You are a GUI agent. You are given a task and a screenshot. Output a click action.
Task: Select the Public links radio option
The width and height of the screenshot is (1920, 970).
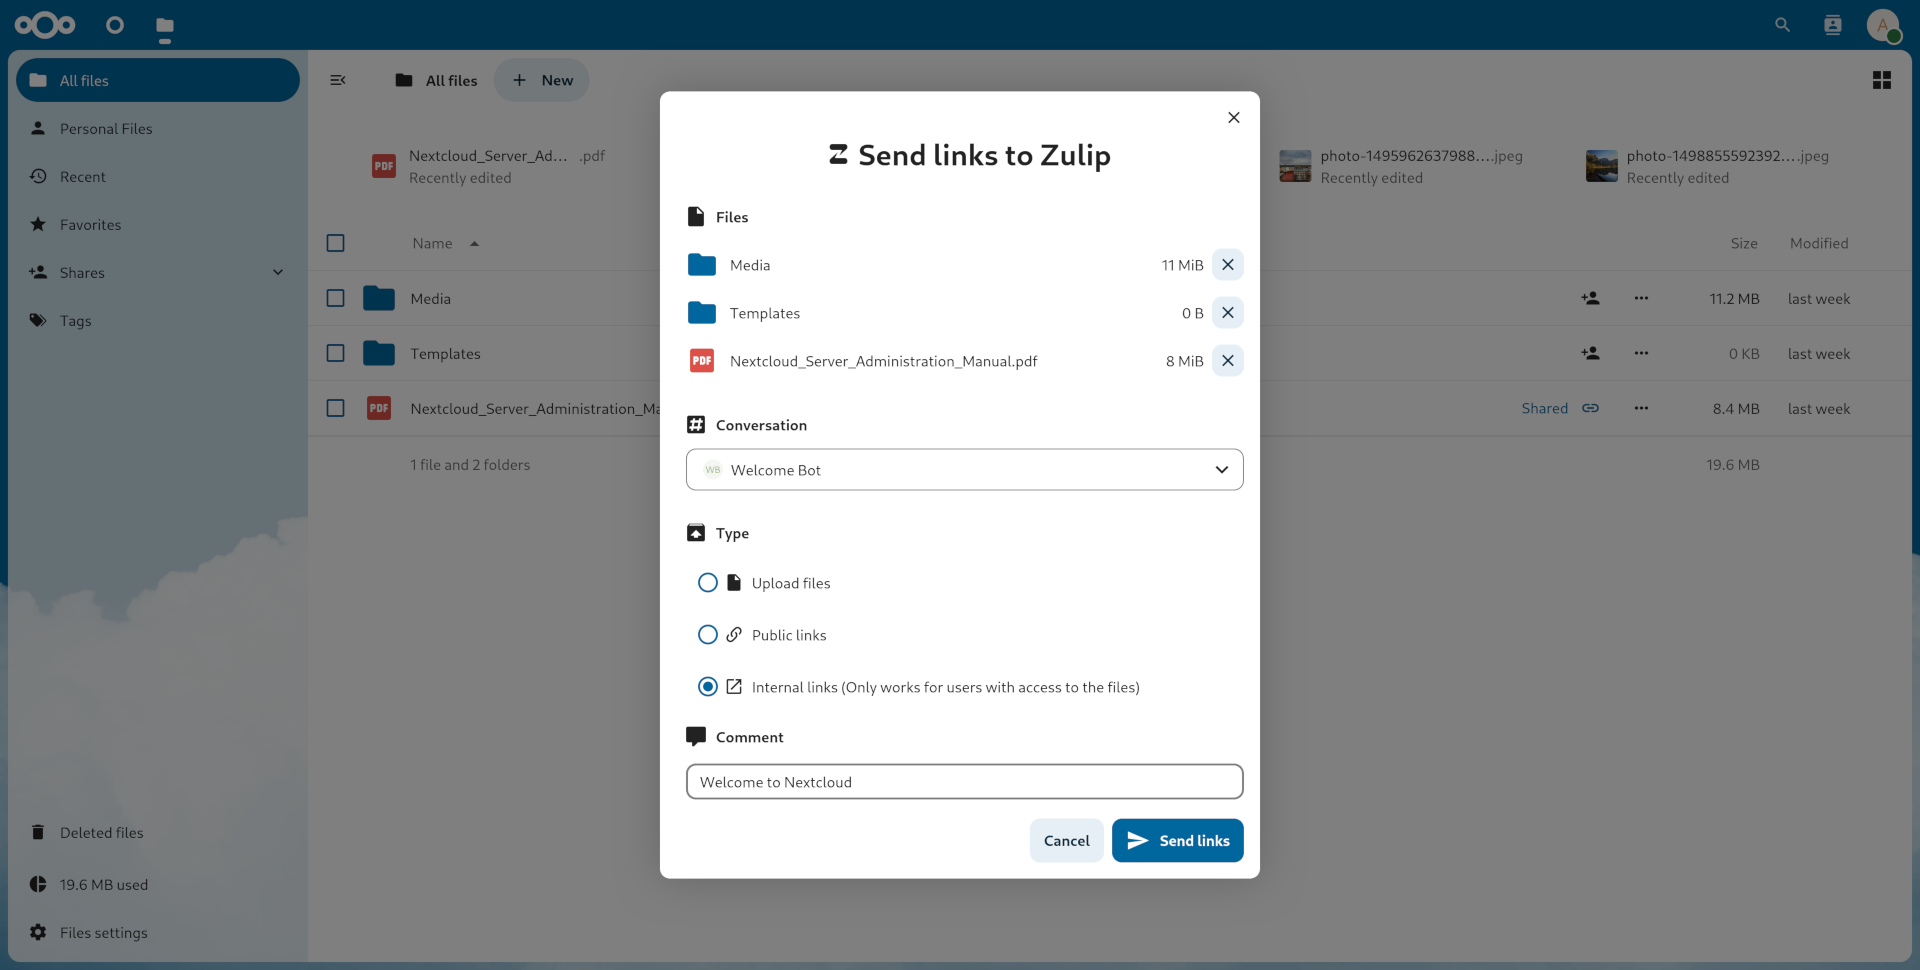[707, 635]
